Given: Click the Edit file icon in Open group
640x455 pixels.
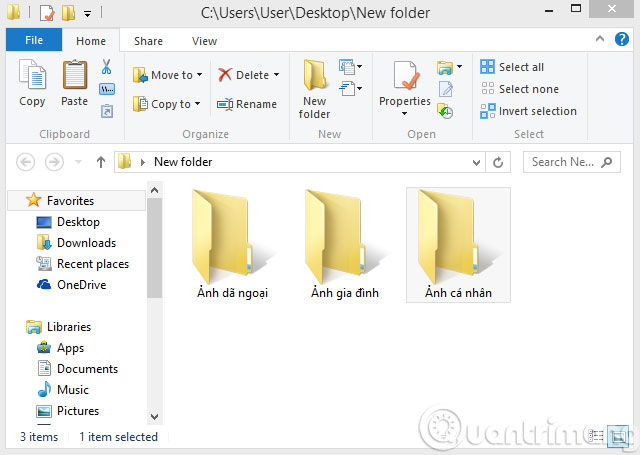Looking at the screenshot, I should (x=445, y=89).
